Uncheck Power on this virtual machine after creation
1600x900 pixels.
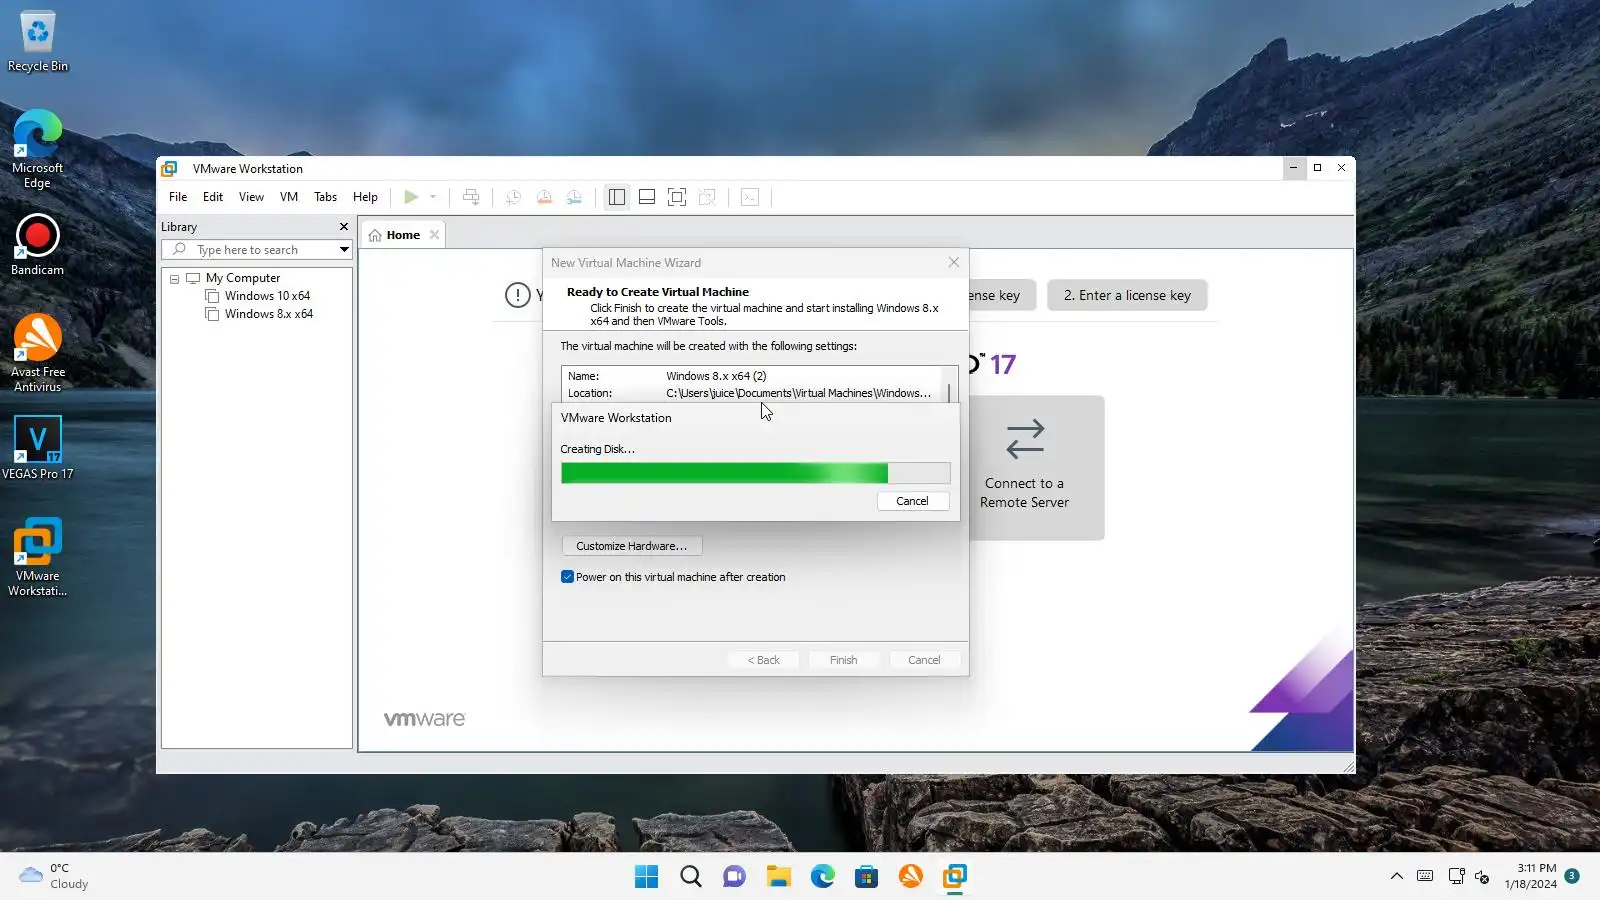point(567,577)
